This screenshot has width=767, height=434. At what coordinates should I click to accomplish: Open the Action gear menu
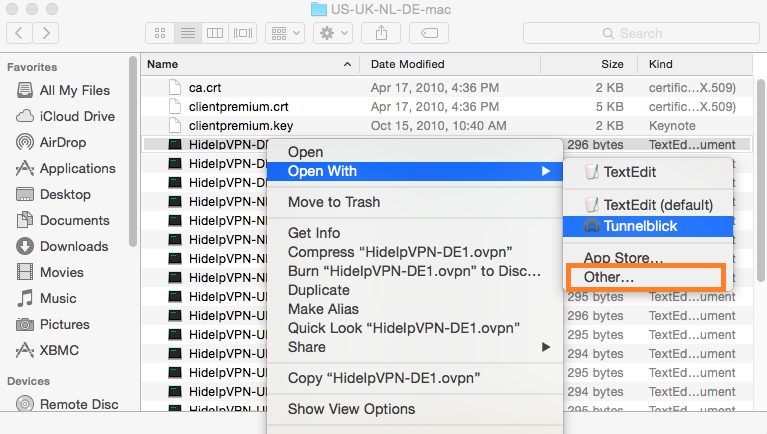(333, 33)
